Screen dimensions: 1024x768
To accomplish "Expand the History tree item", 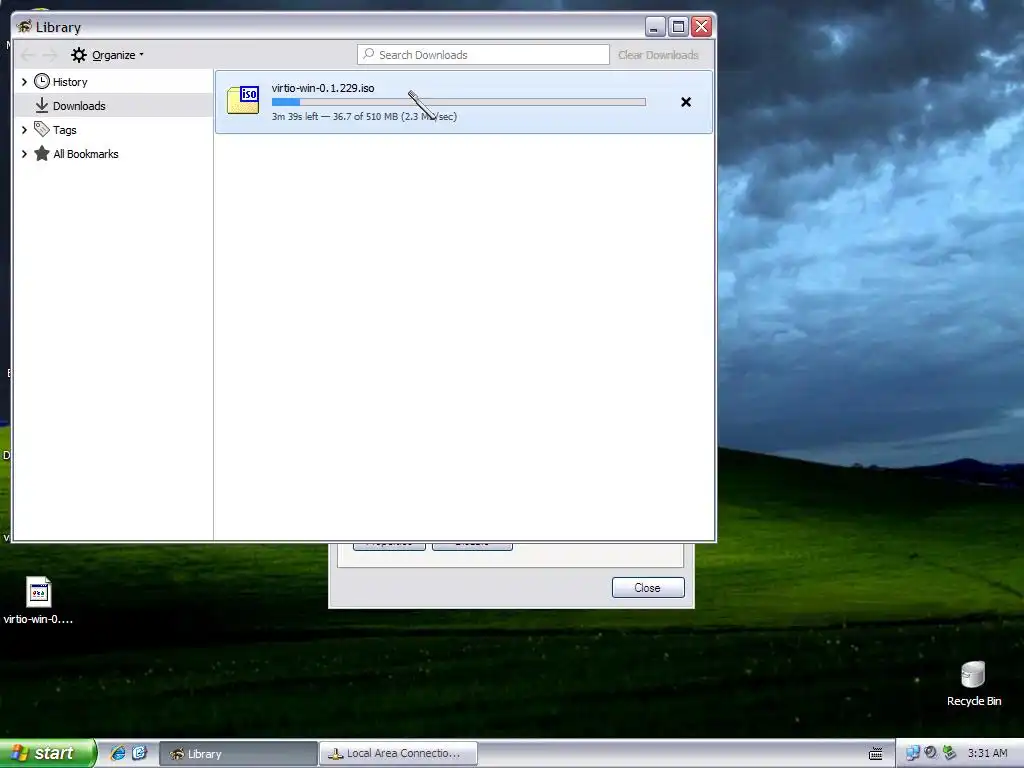I will [24, 82].
